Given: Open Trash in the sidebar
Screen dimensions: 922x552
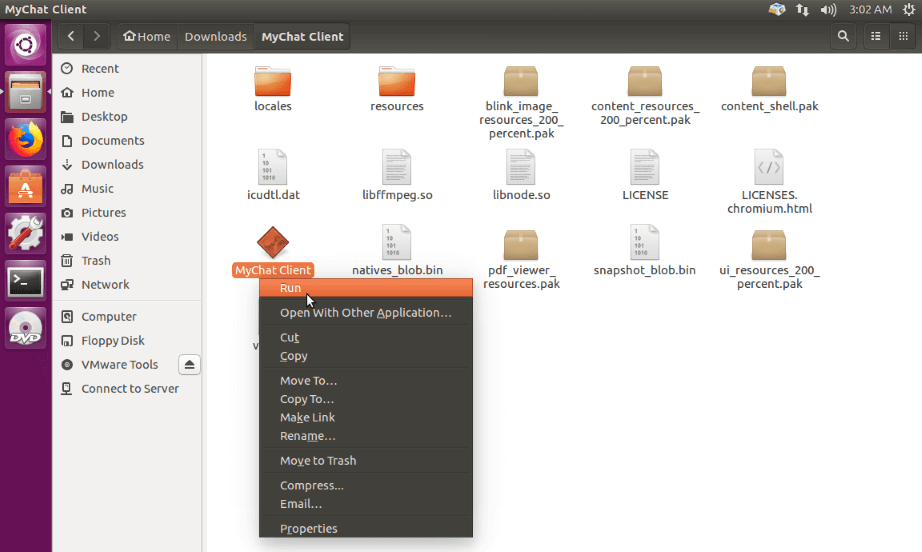Looking at the screenshot, I should click(x=96, y=261).
